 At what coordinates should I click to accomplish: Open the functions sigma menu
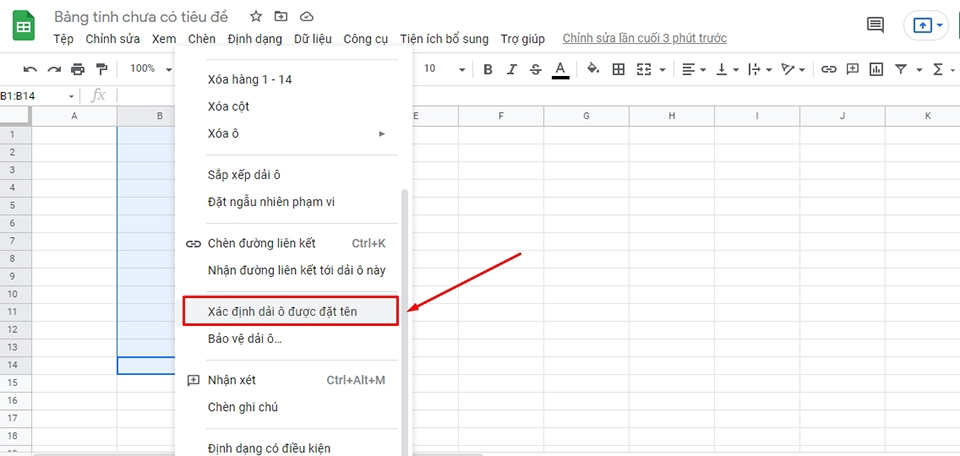tap(937, 69)
